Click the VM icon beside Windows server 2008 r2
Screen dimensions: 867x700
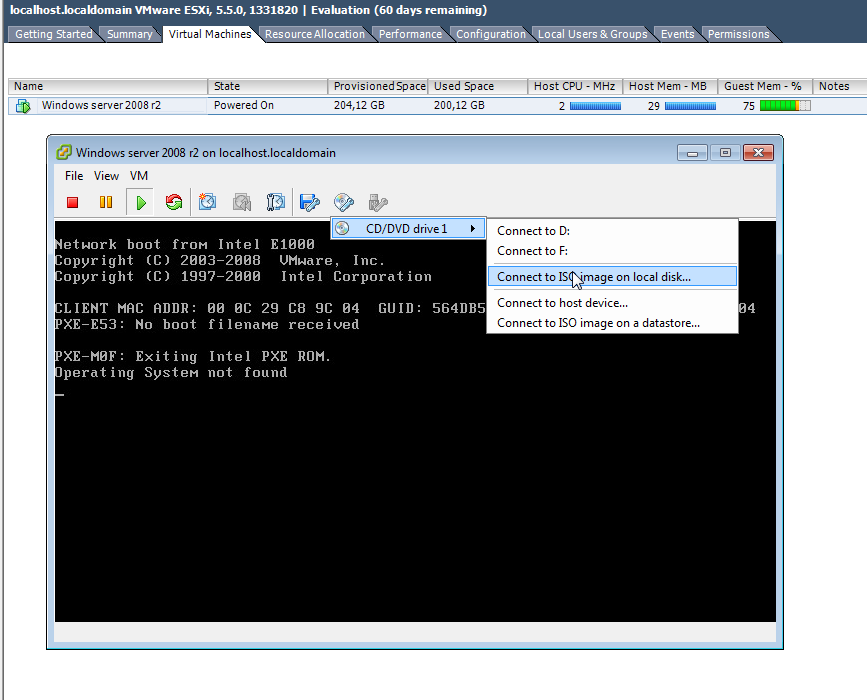click(x=23, y=106)
